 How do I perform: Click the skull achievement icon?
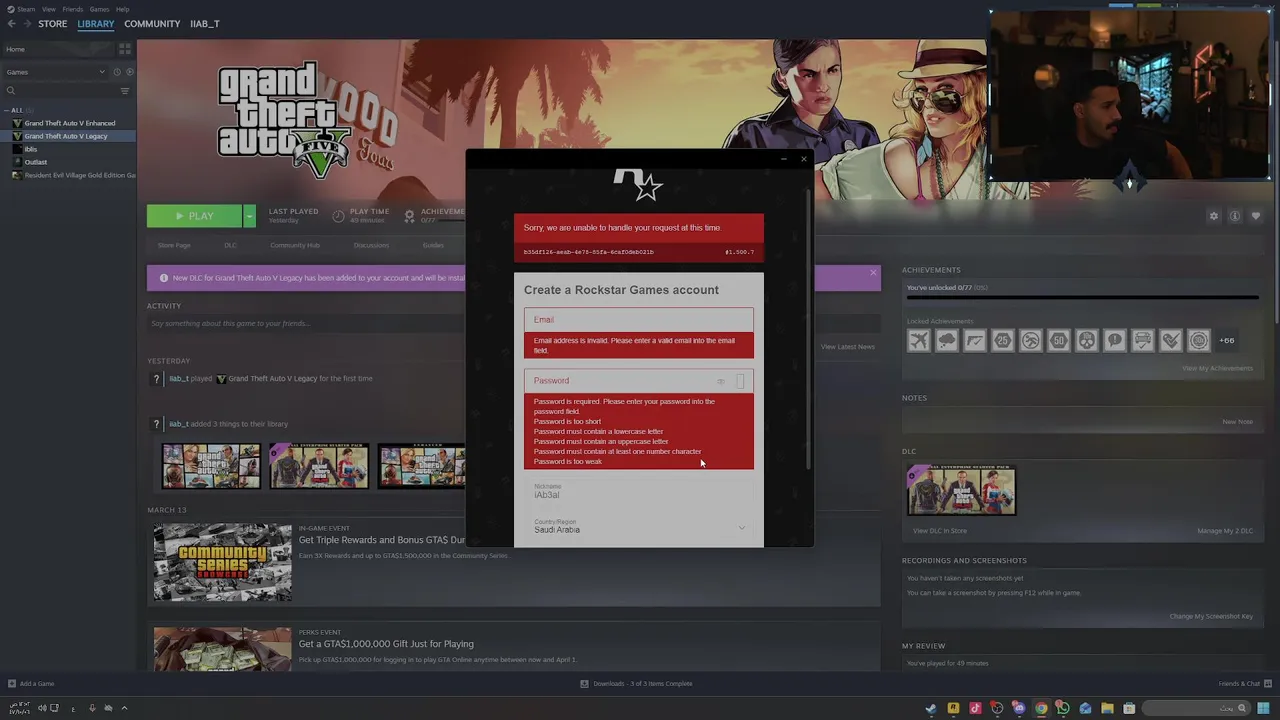(x=1087, y=340)
